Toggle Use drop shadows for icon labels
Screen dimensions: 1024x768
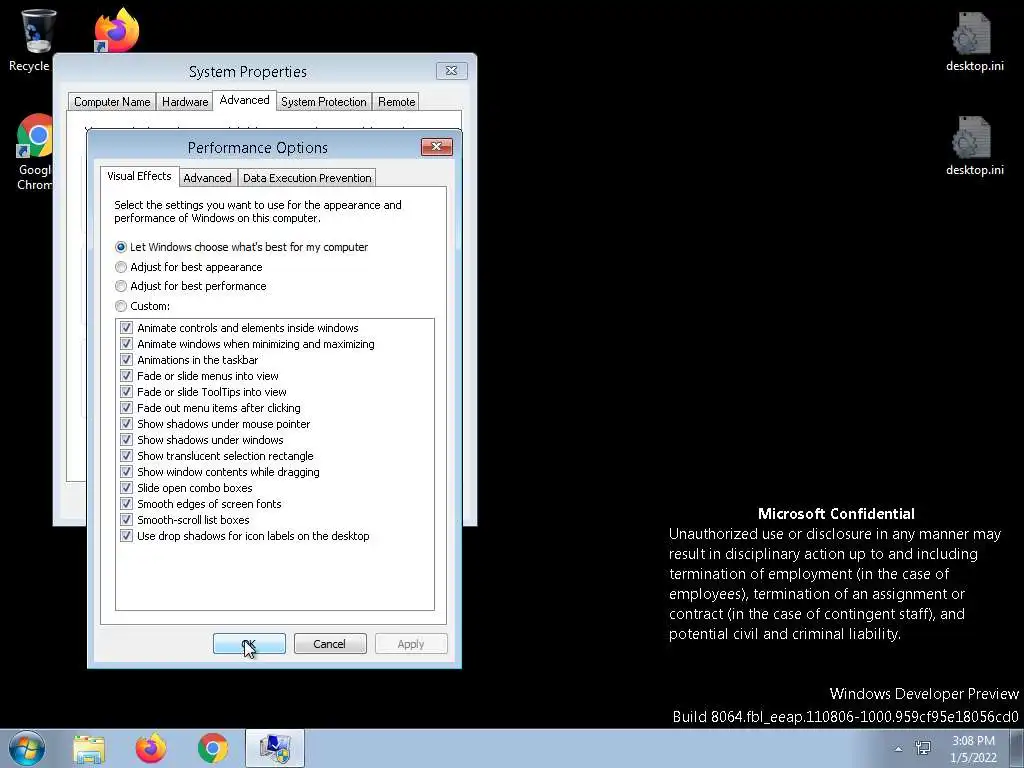point(126,536)
